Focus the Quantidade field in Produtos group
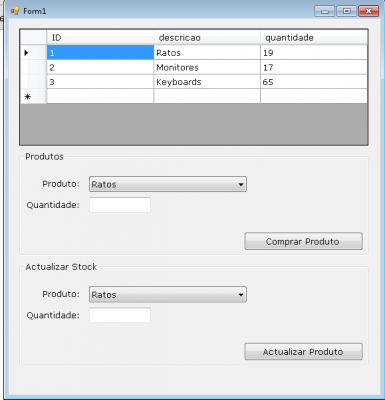Viewport: 385px width, 400px height. coord(120,205)
